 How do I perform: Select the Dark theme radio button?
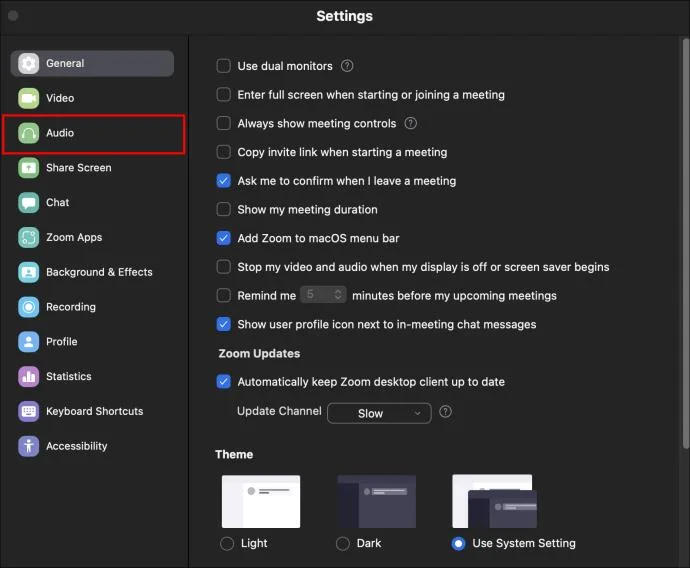[x=343, y=544]
